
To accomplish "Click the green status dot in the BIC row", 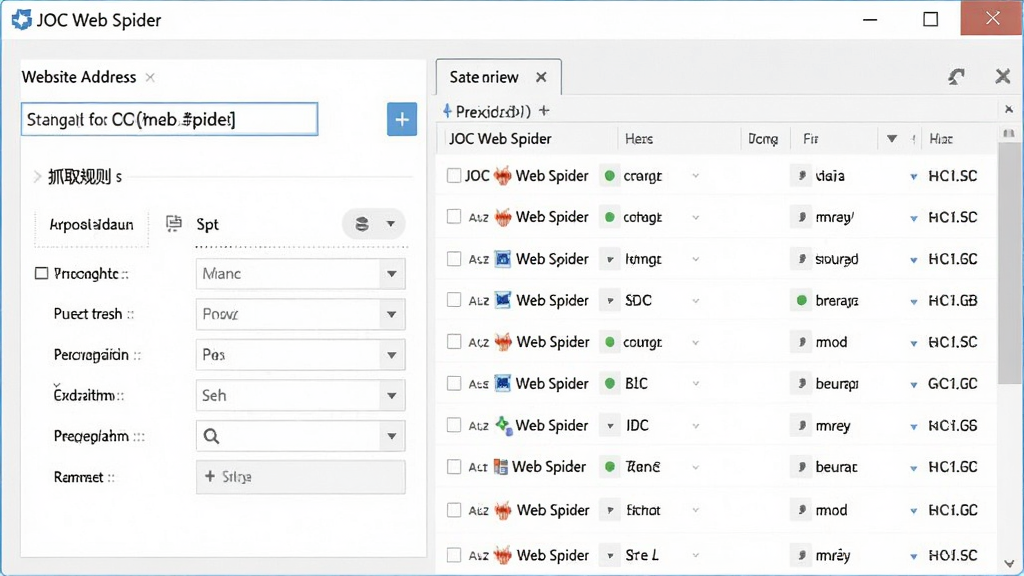I will click(609, 383).
